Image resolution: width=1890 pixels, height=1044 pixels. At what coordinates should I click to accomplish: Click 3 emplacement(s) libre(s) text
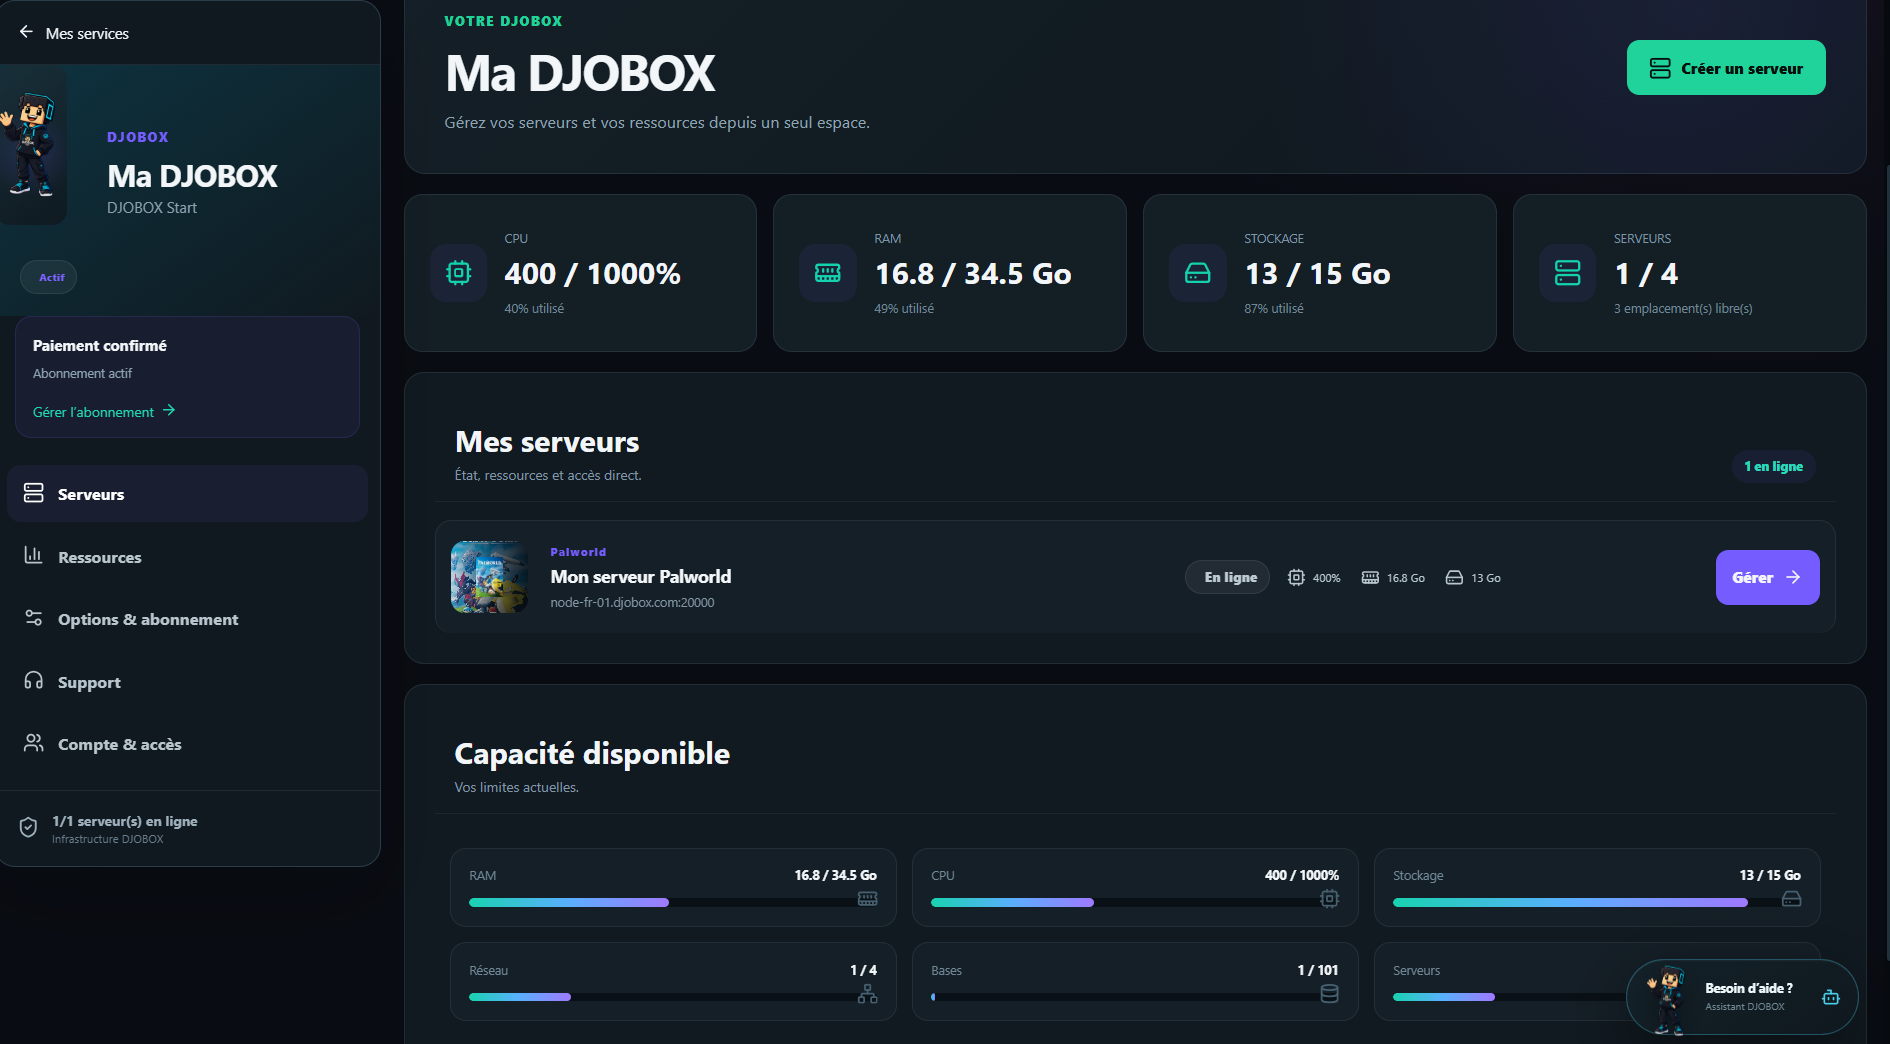(1683, 308)
